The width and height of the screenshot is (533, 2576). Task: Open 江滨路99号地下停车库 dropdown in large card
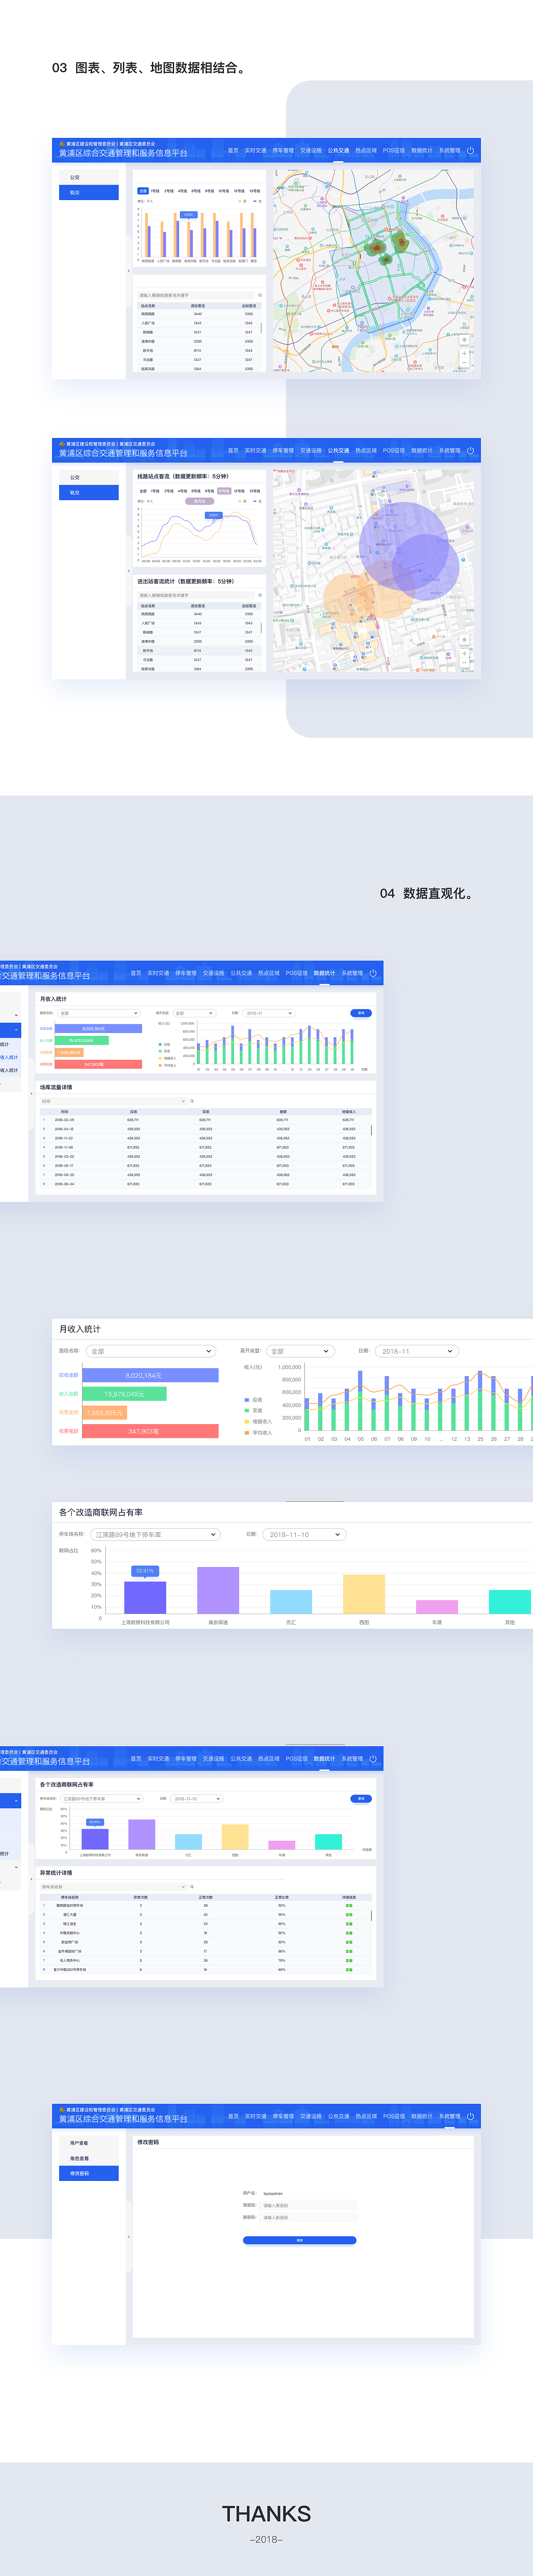tap(154, 1534)
